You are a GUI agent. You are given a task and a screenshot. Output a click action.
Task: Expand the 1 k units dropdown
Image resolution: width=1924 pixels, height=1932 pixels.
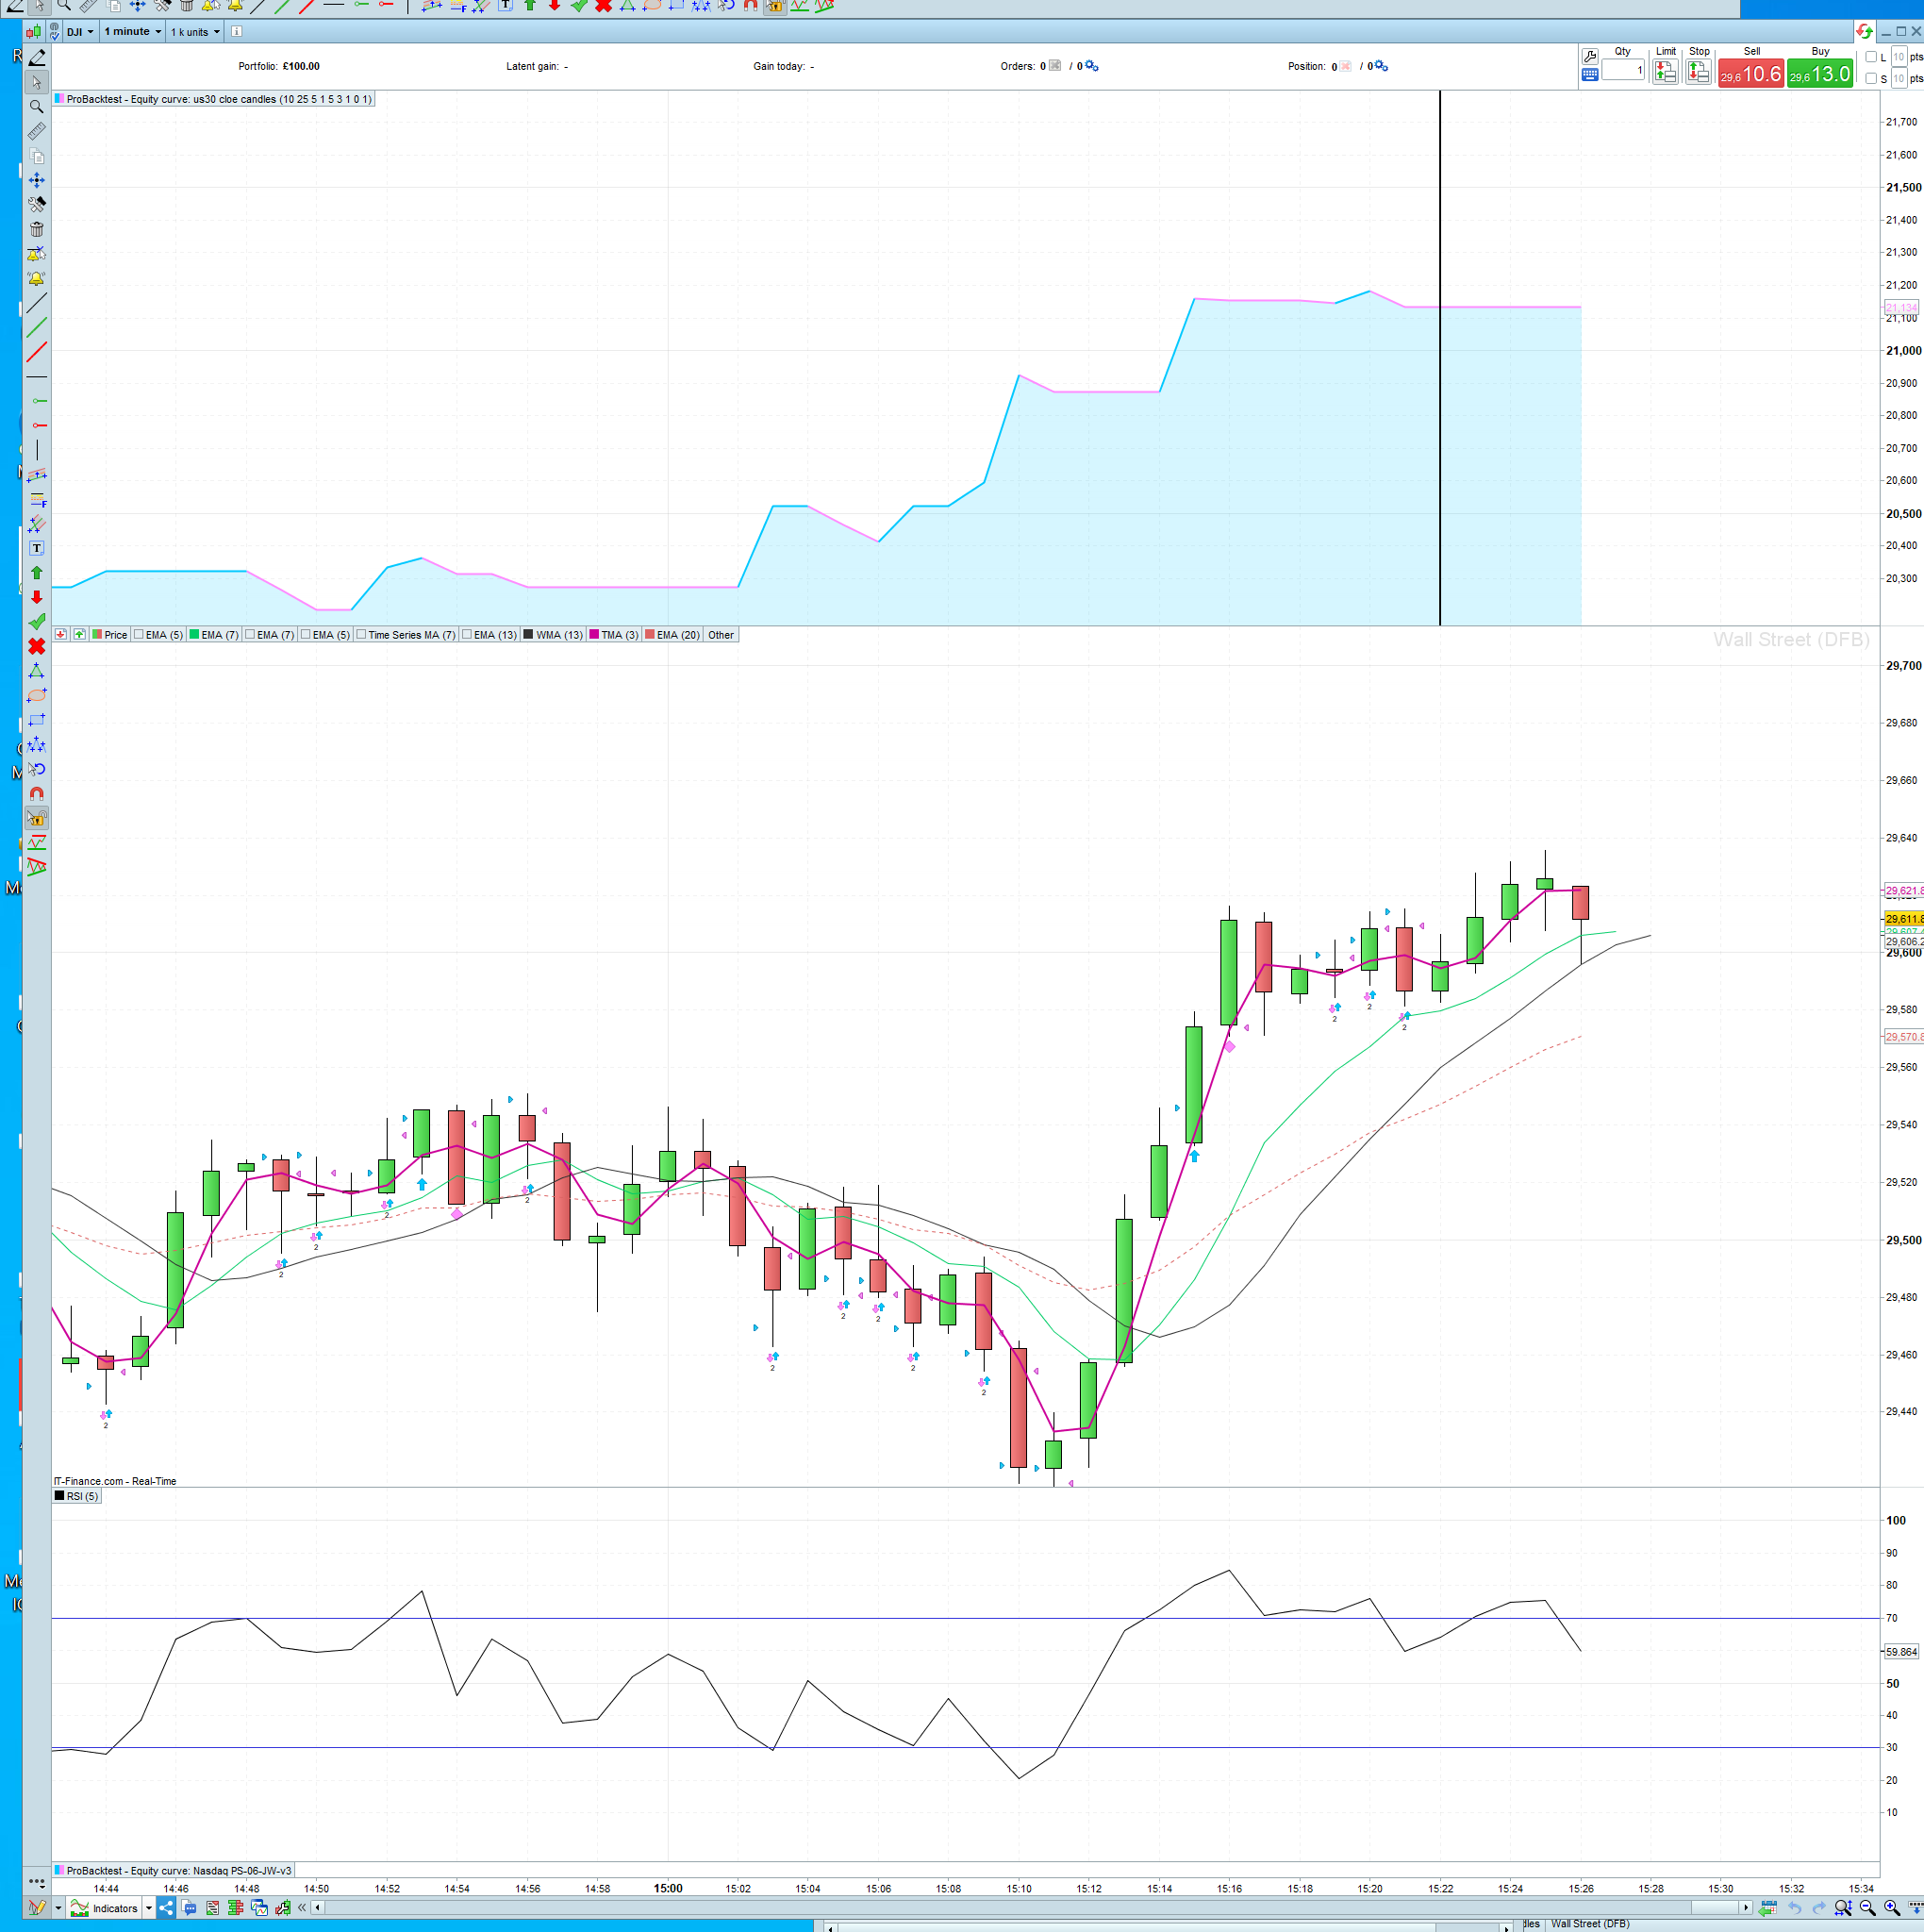point(195,32)
